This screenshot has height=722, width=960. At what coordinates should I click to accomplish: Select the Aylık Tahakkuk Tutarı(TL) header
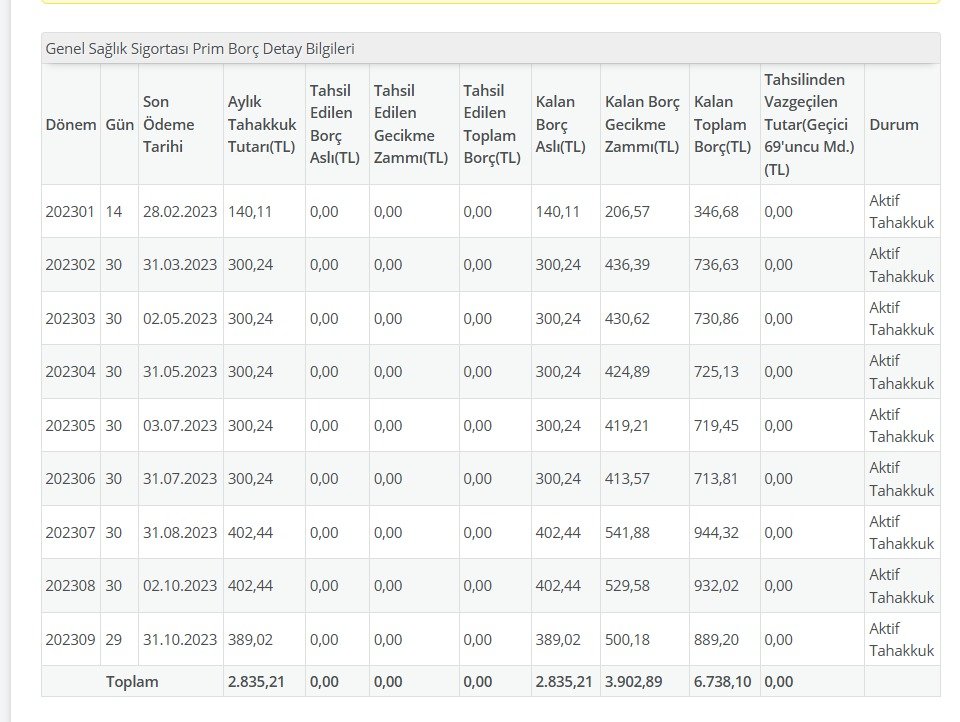pyautogui.click(x=263, y=125)
